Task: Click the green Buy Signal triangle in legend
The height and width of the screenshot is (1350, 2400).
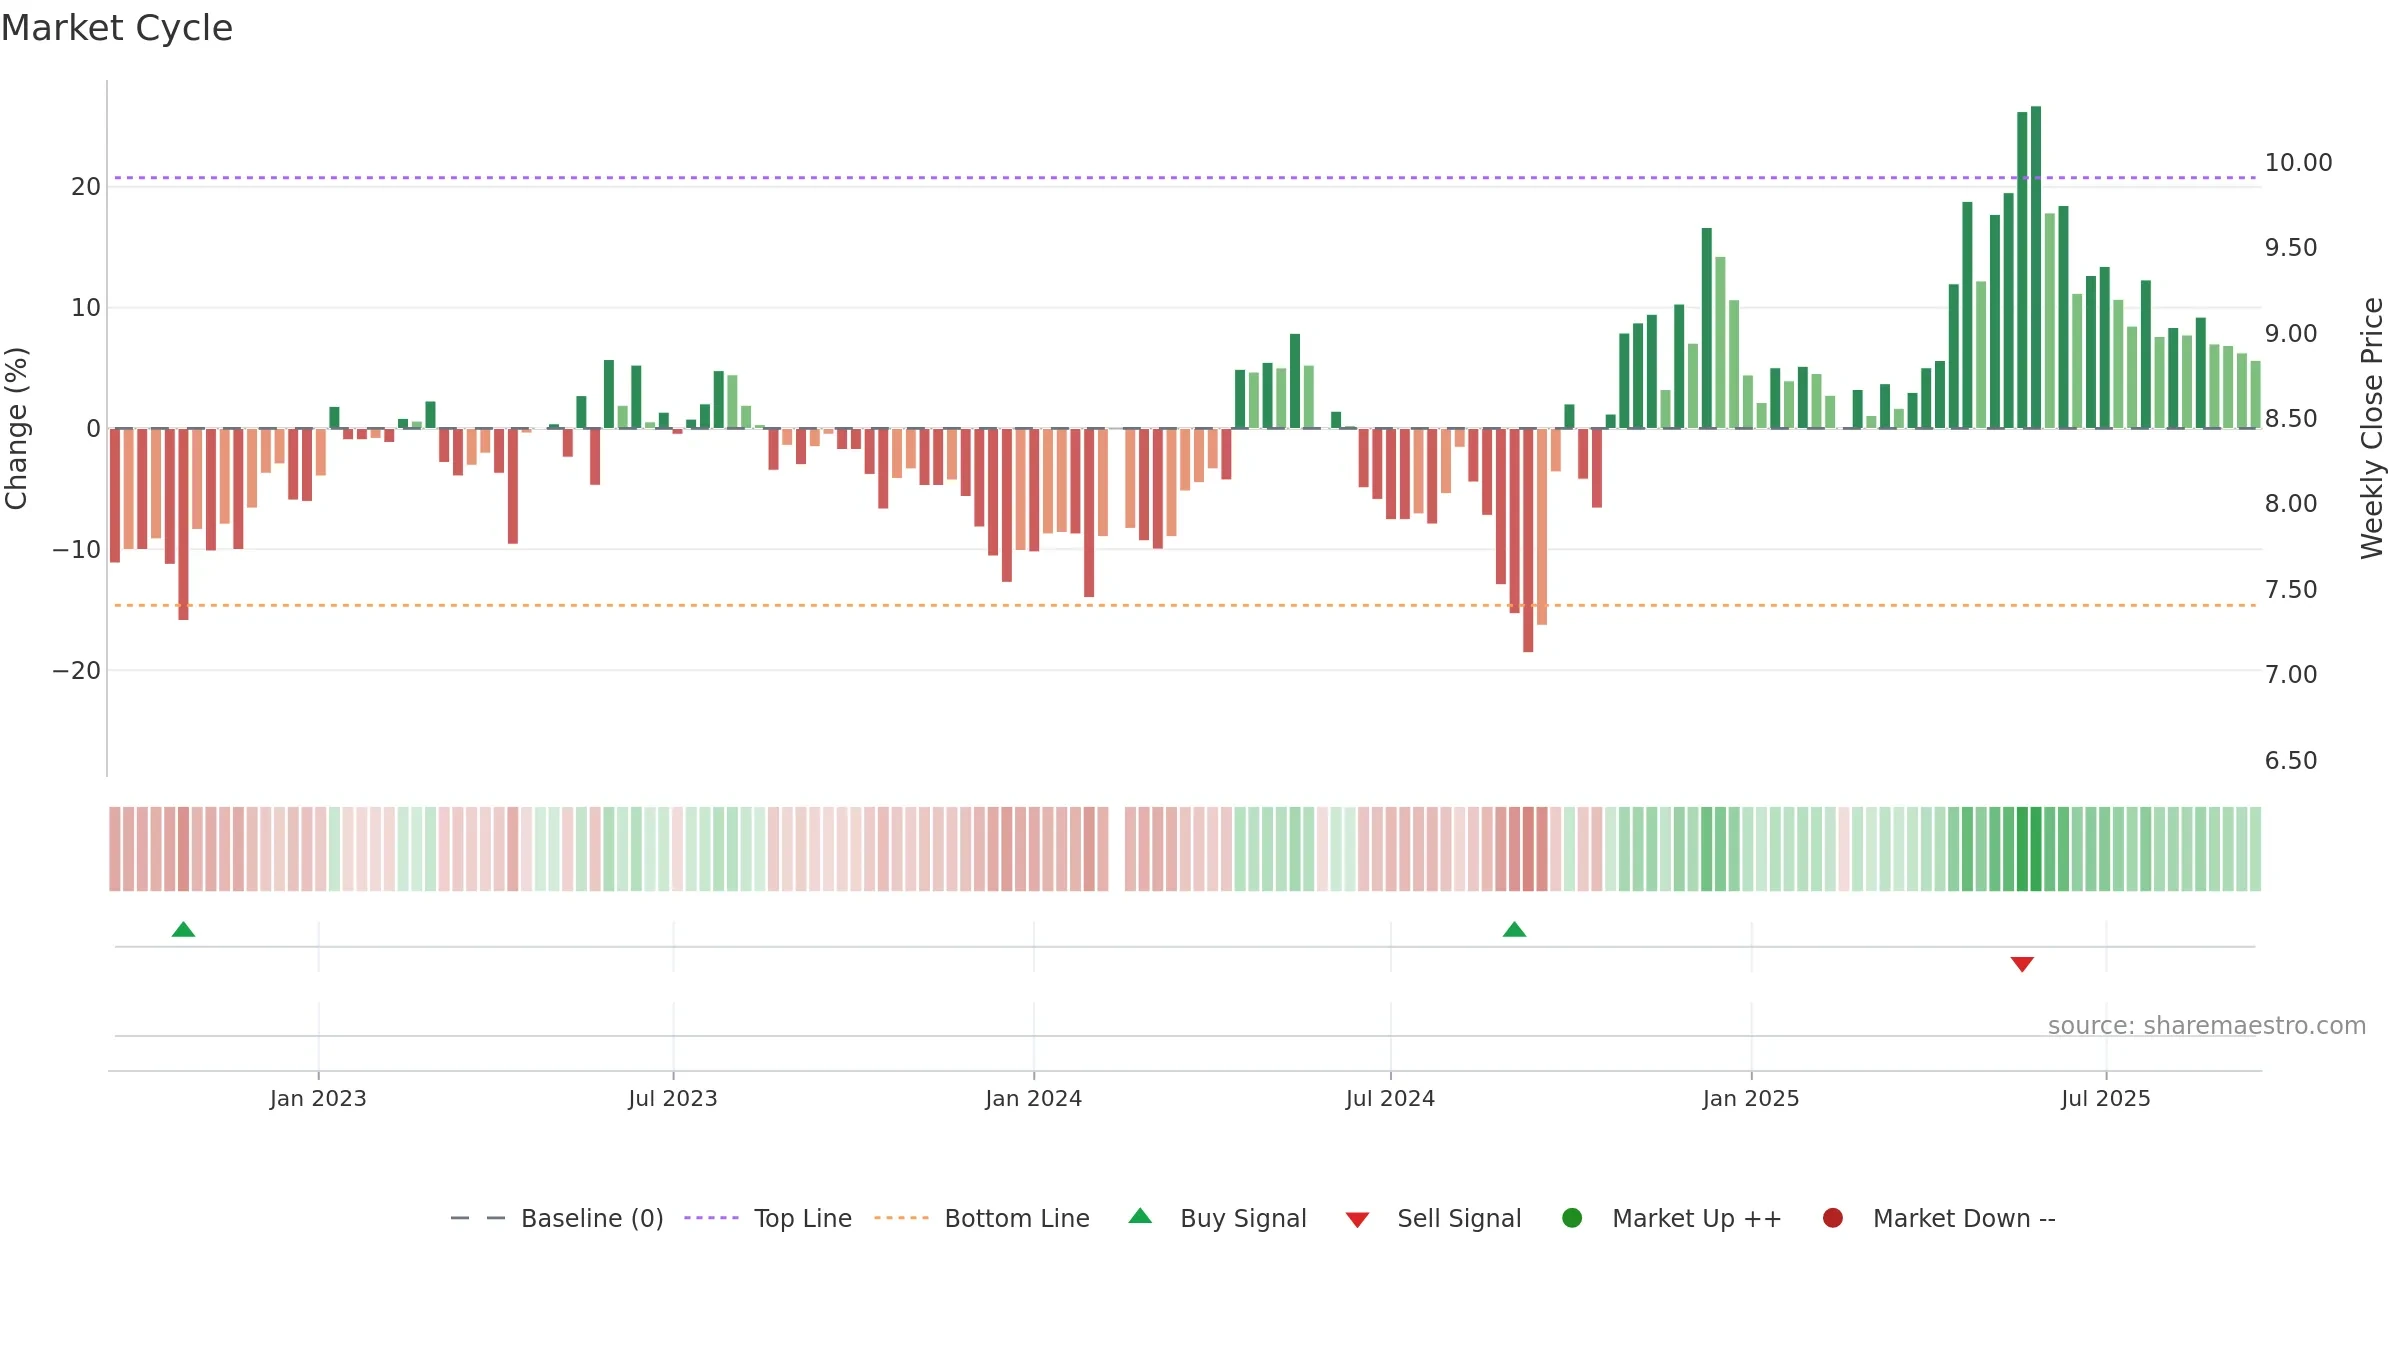Action: [1140, 1216]
